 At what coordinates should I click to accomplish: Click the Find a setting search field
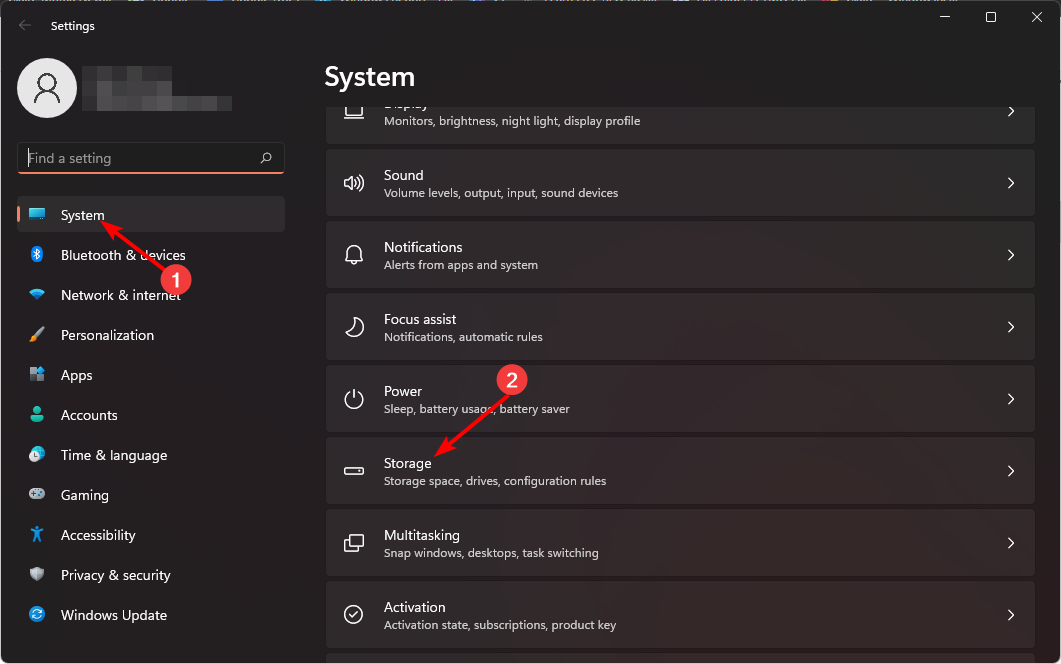pyautogui.click(x=140, y=158)
